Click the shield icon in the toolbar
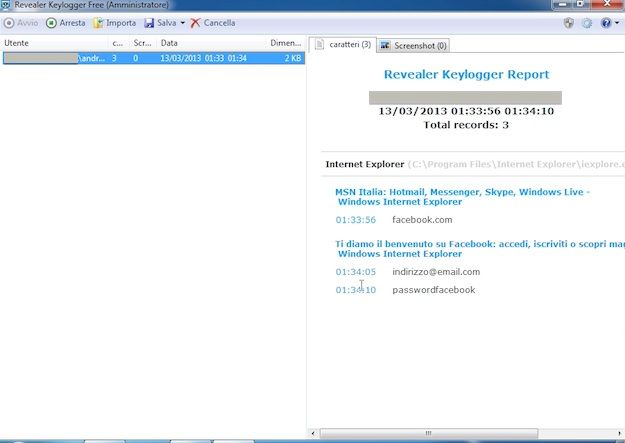 coord(569,23)
